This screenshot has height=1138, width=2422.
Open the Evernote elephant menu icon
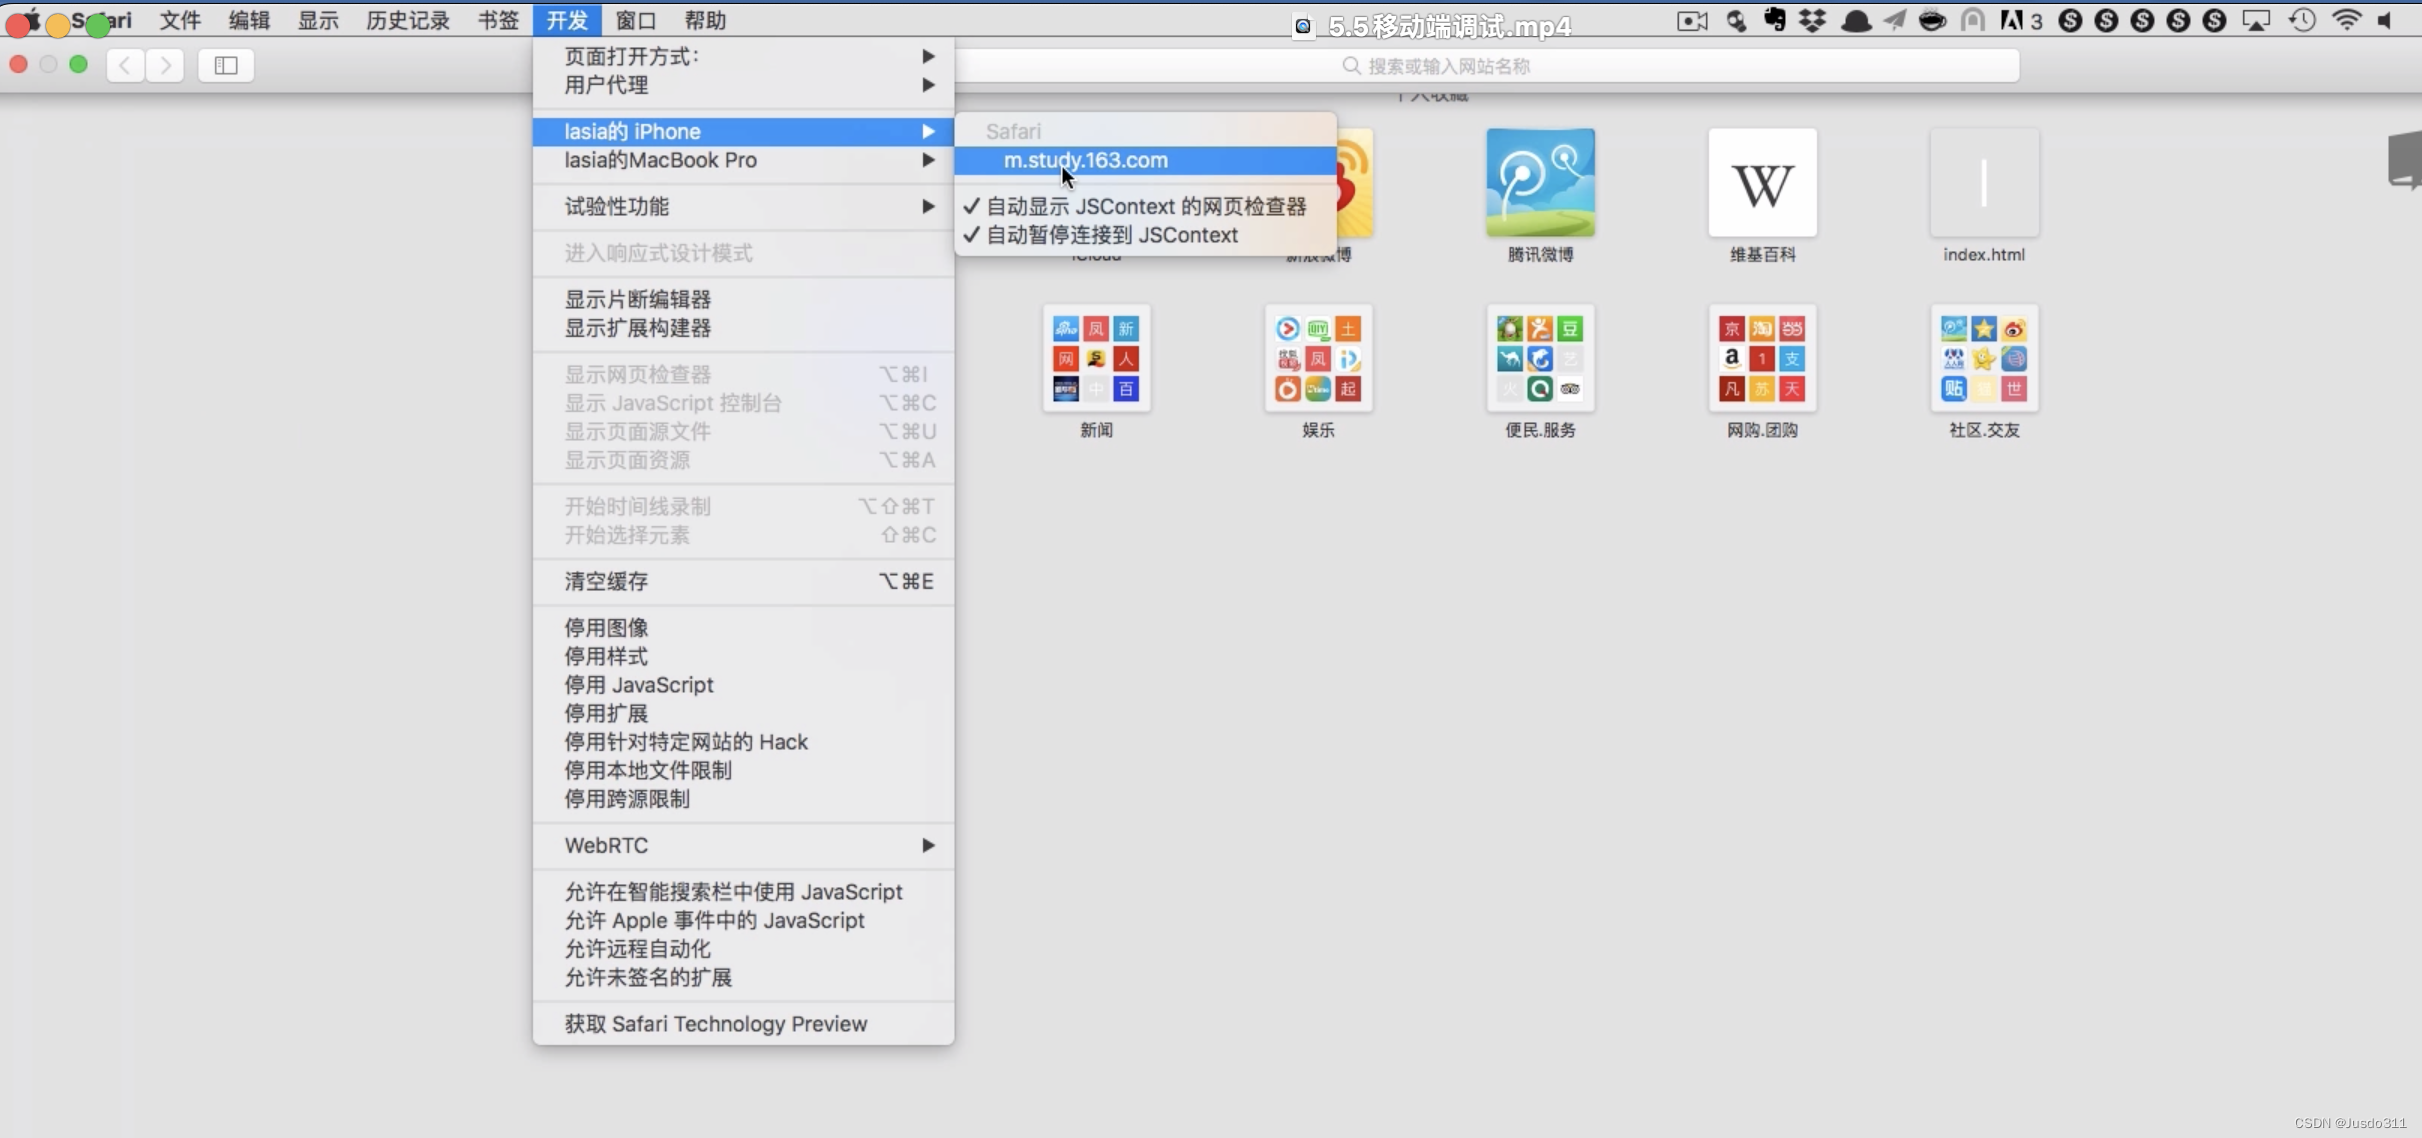[x=1775, y=20]
